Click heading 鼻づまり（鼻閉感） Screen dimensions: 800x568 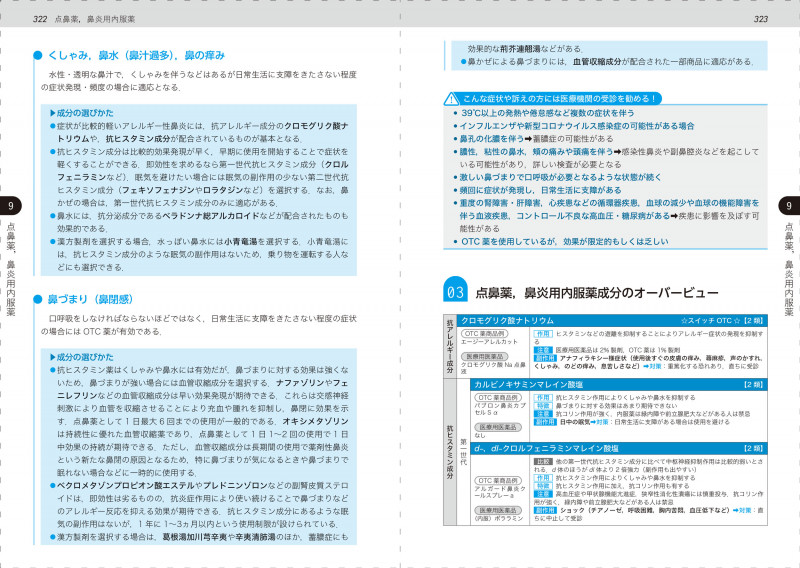(x=90, y=300)
